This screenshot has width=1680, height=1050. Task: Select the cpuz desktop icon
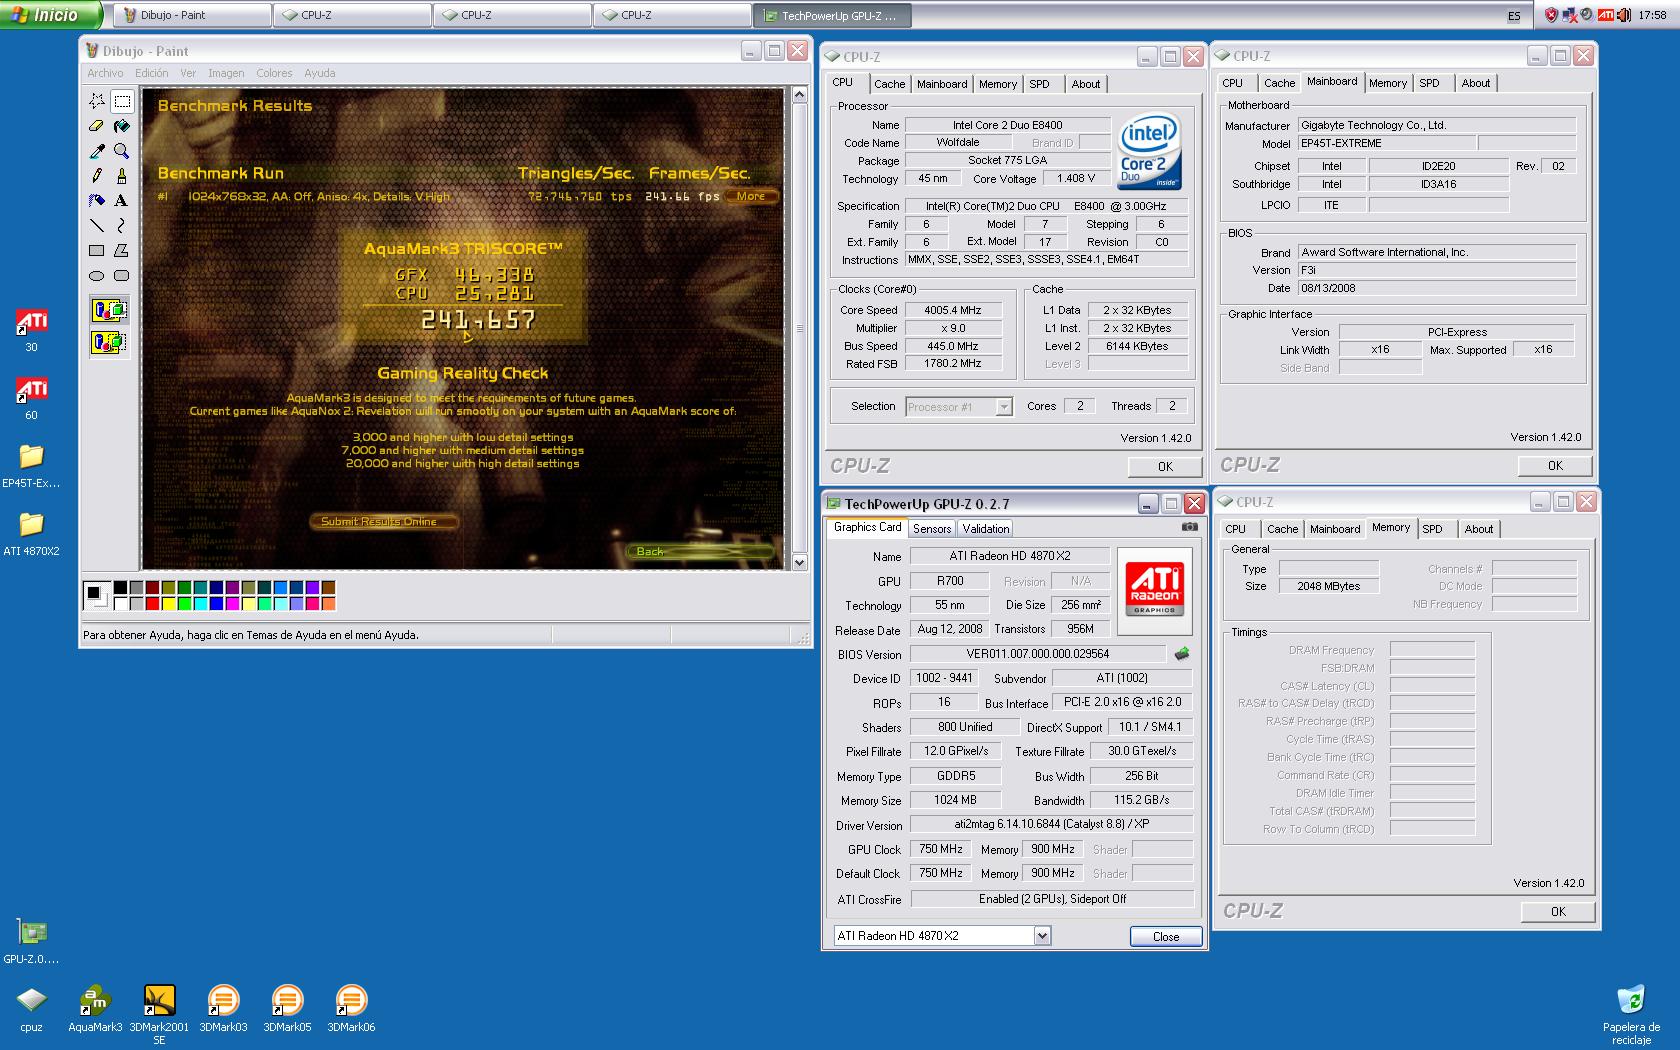pyautogui.click(x=31, y=1008)
